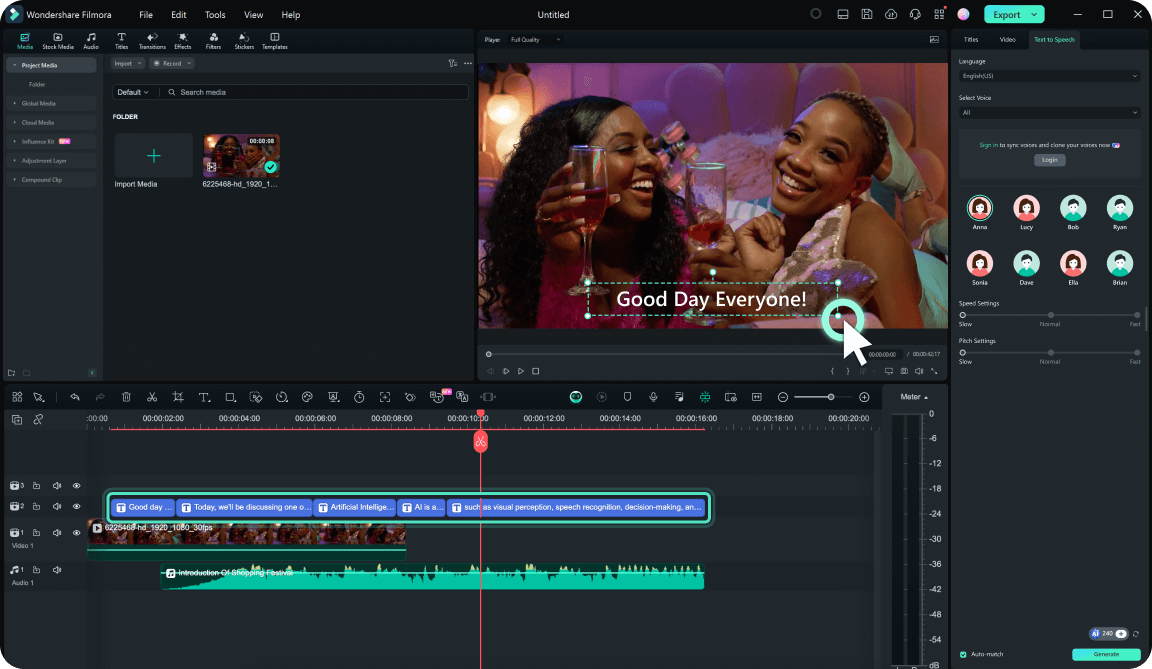Click the voiceover microphone icon

tap(653, 397)
